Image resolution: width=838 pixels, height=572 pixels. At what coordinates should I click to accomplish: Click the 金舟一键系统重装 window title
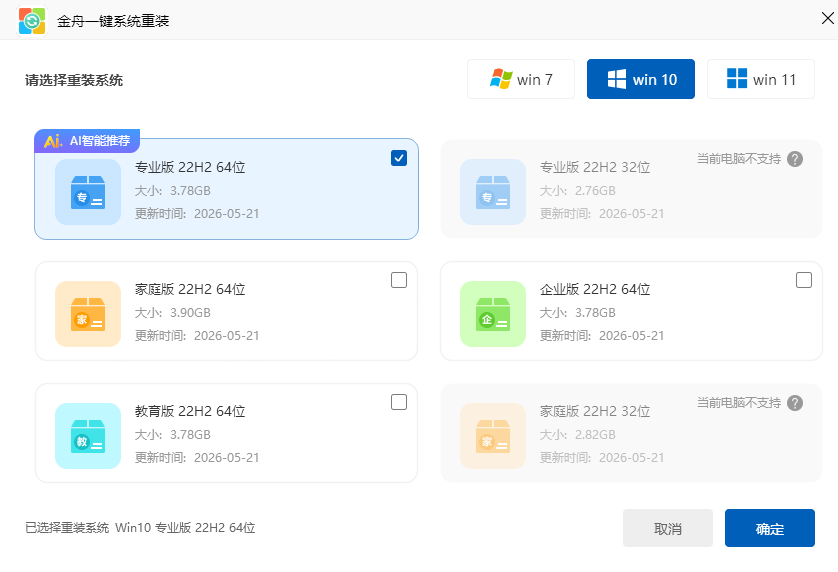[113, 21]
